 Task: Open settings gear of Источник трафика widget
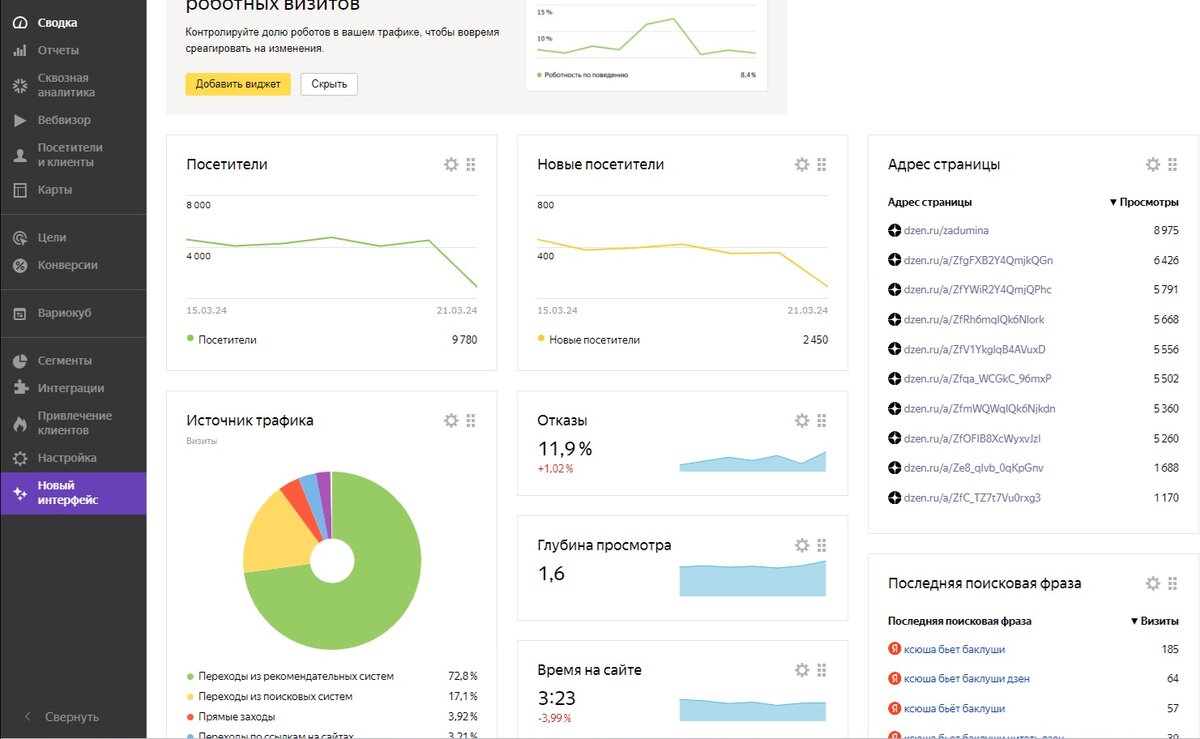(x=451, y=420)
